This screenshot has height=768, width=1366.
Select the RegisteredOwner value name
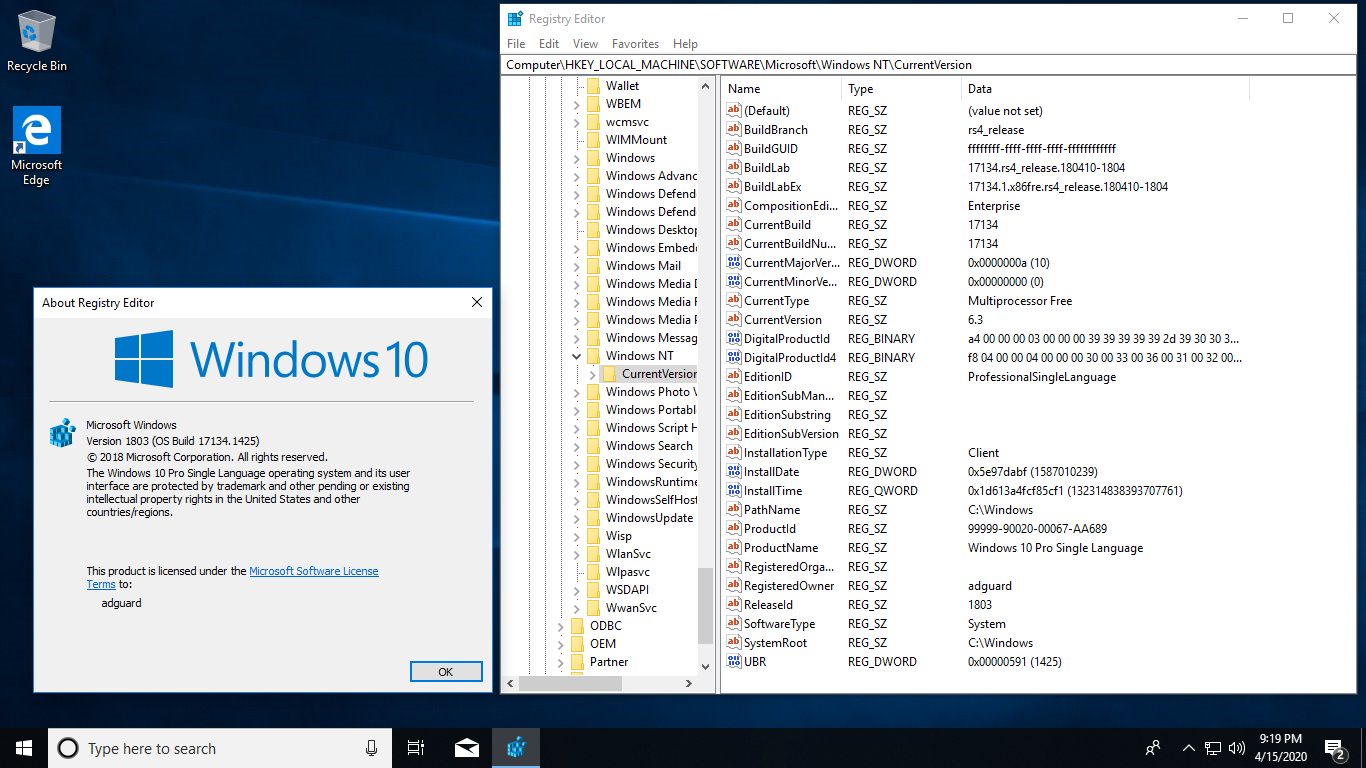[x=789, y=586]
